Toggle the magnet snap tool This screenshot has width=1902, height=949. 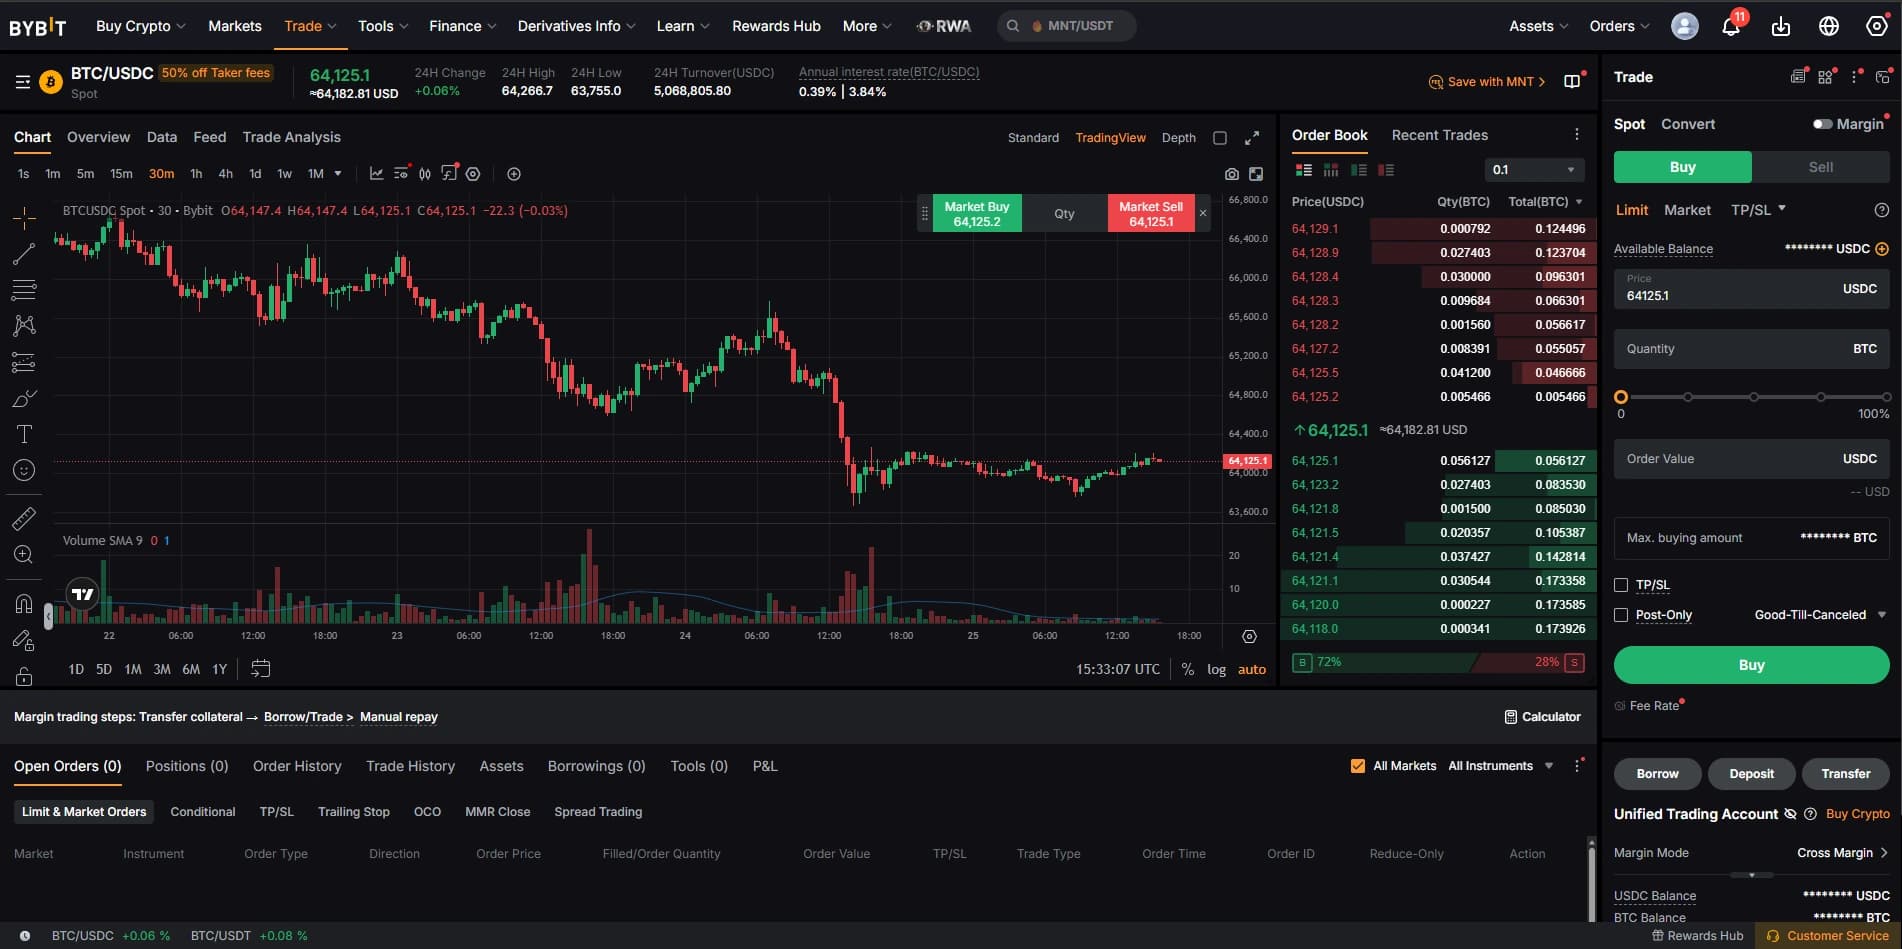pos(24,604)
